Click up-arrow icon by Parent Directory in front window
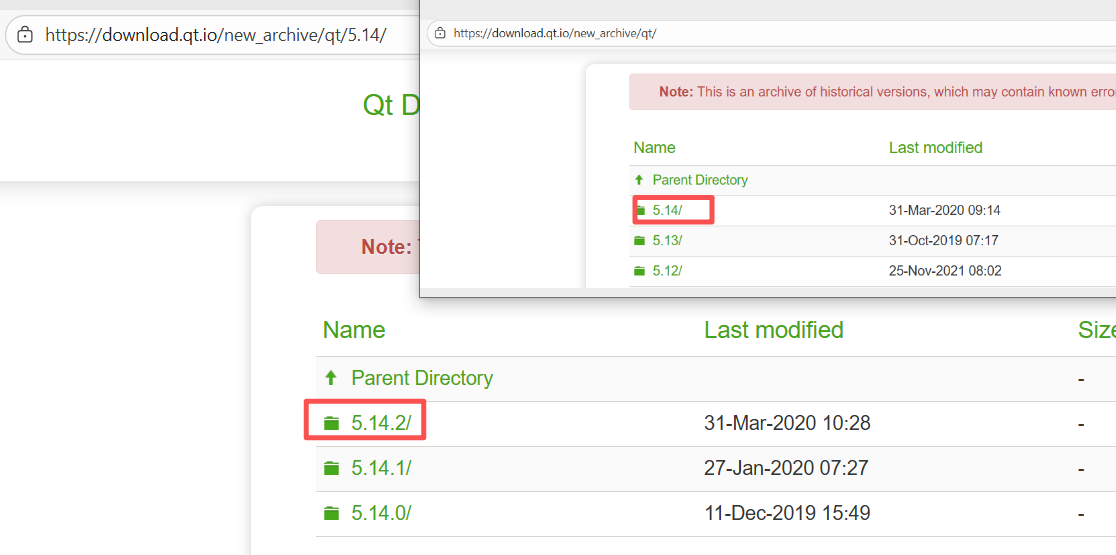 pos(638,180)
